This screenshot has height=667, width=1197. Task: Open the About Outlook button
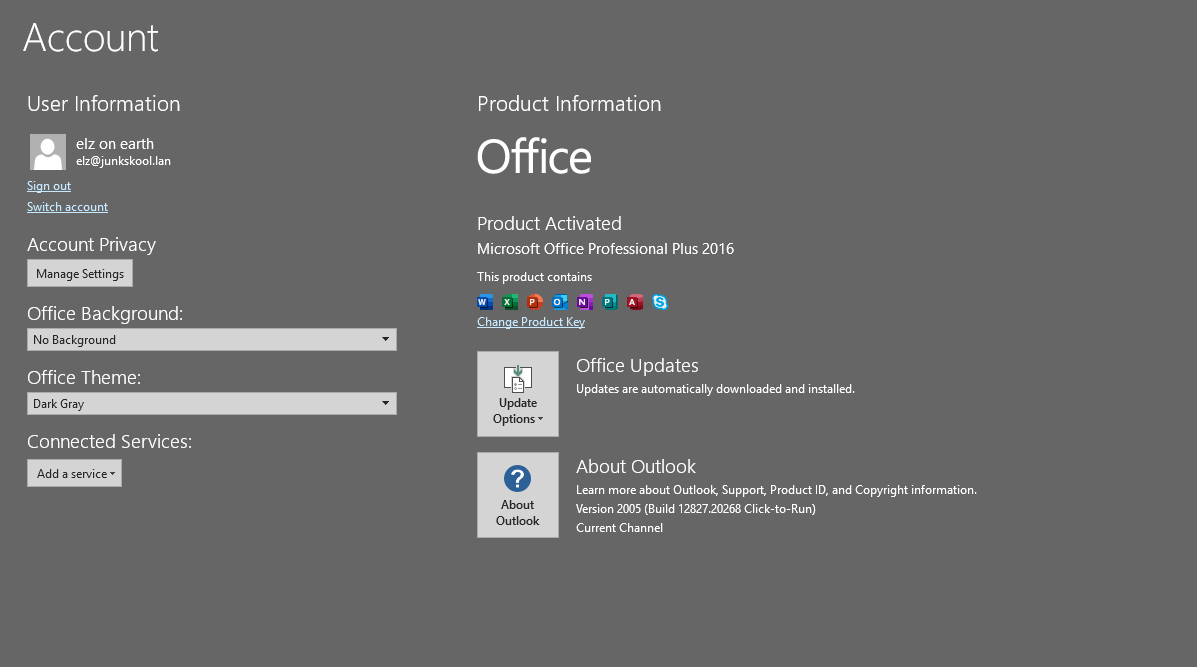click(518, 495)
